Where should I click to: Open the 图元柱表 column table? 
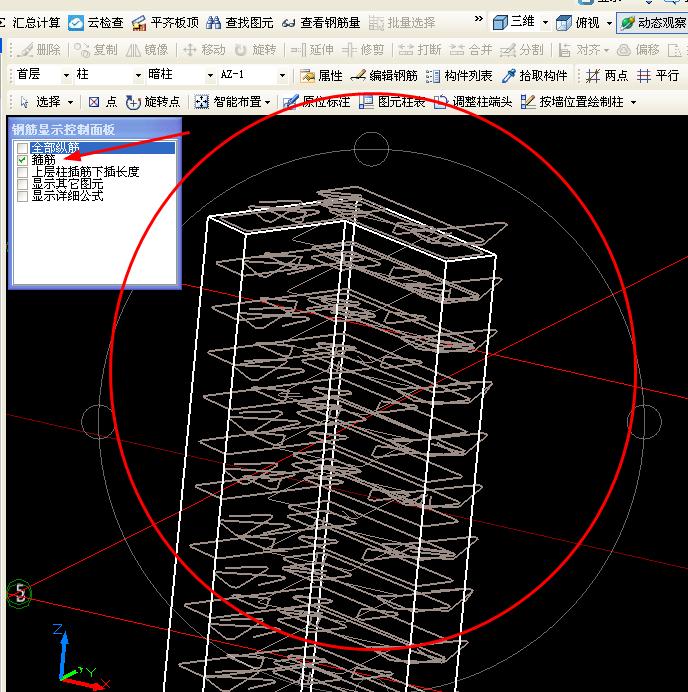(392, 102)
